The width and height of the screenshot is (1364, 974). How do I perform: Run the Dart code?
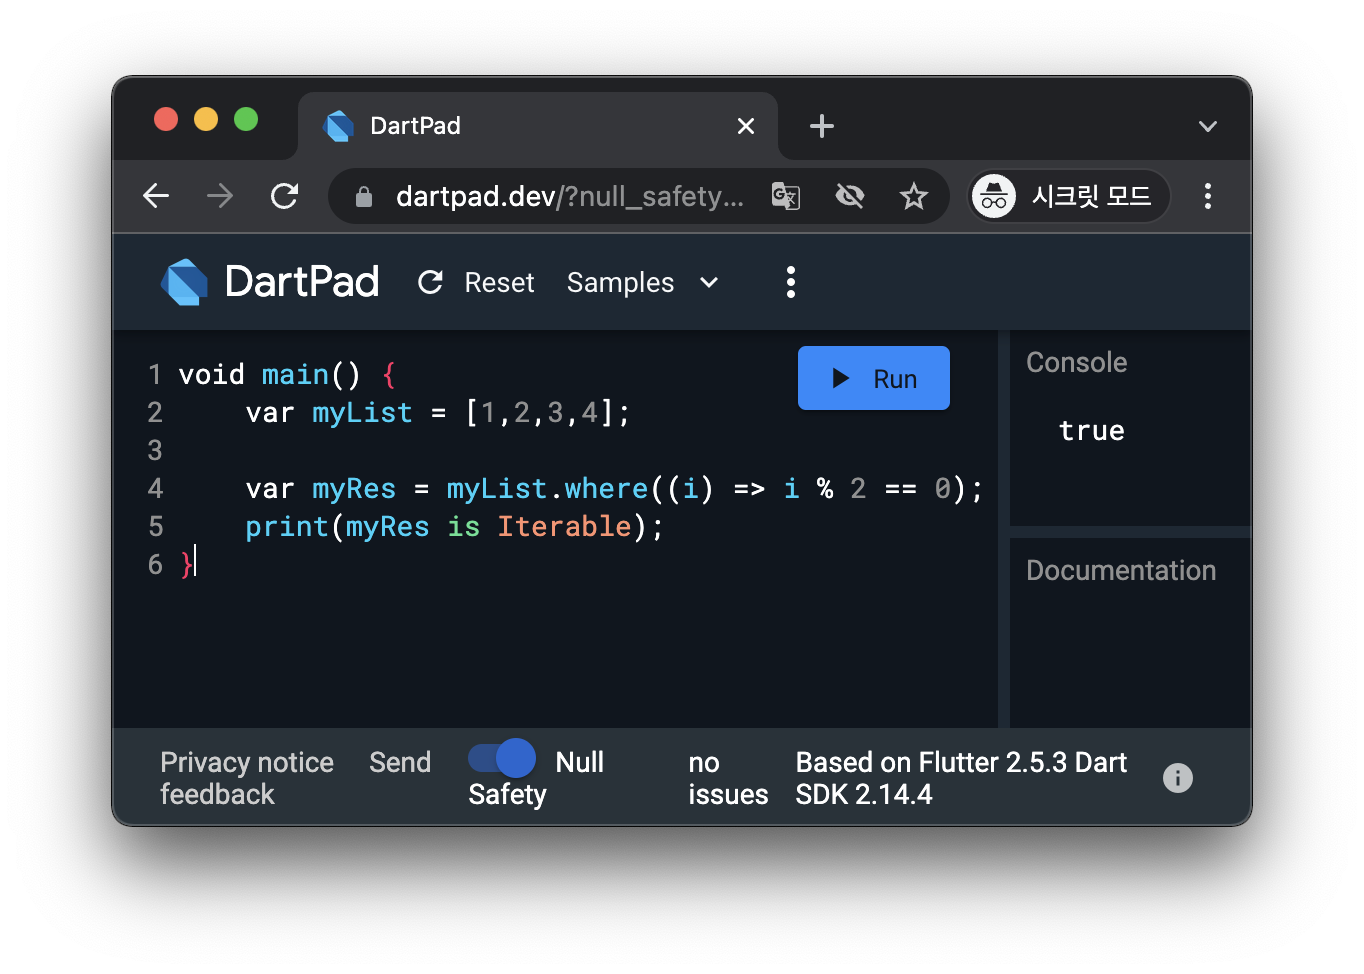click(x=874, y=378)
